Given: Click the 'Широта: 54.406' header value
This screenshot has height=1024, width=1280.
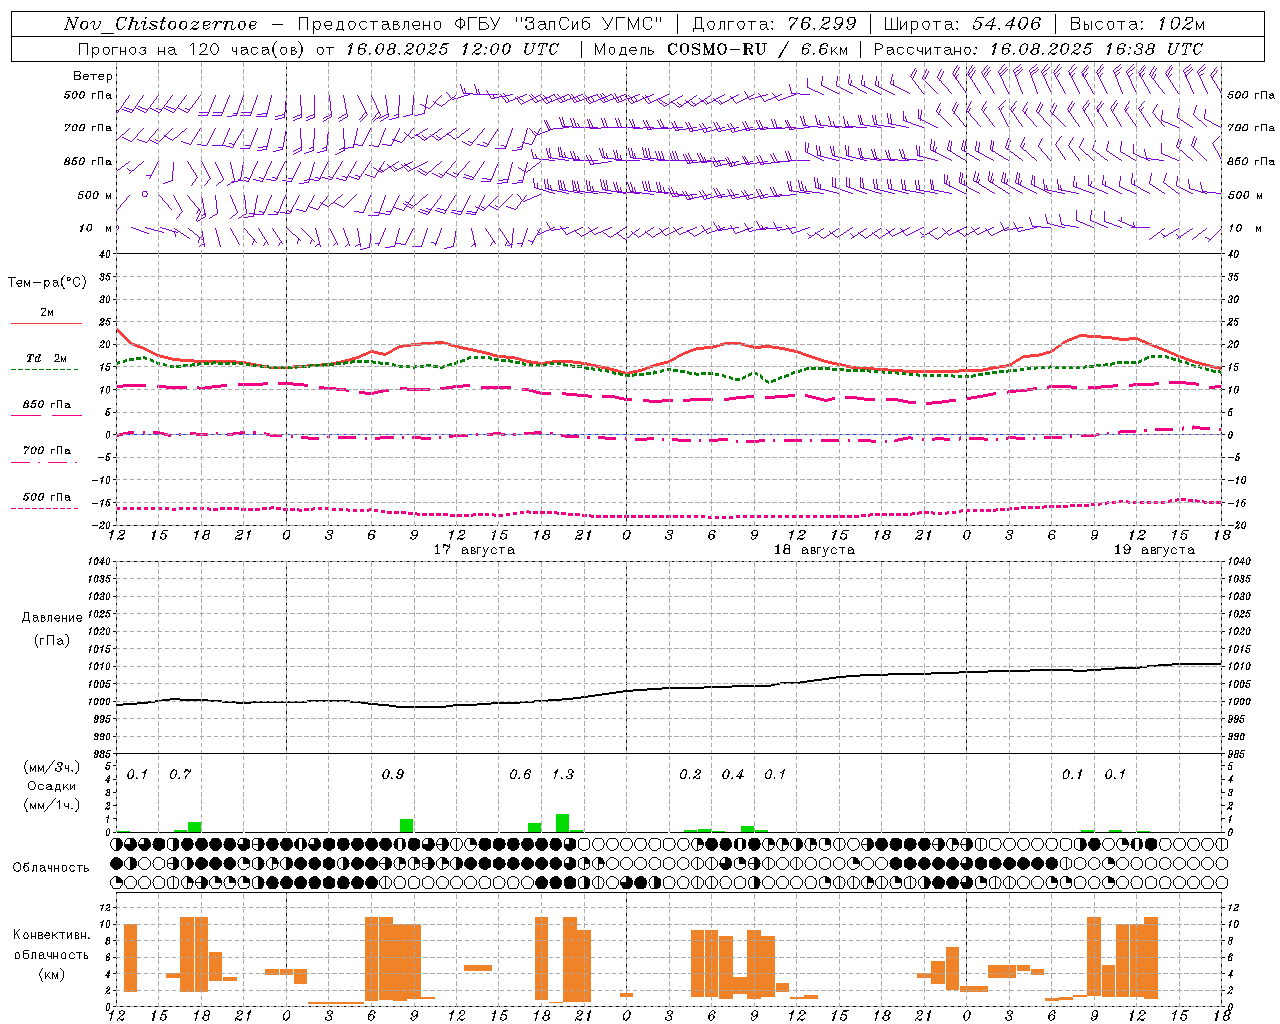Looking at the screenshot, I should click(962, 24).
